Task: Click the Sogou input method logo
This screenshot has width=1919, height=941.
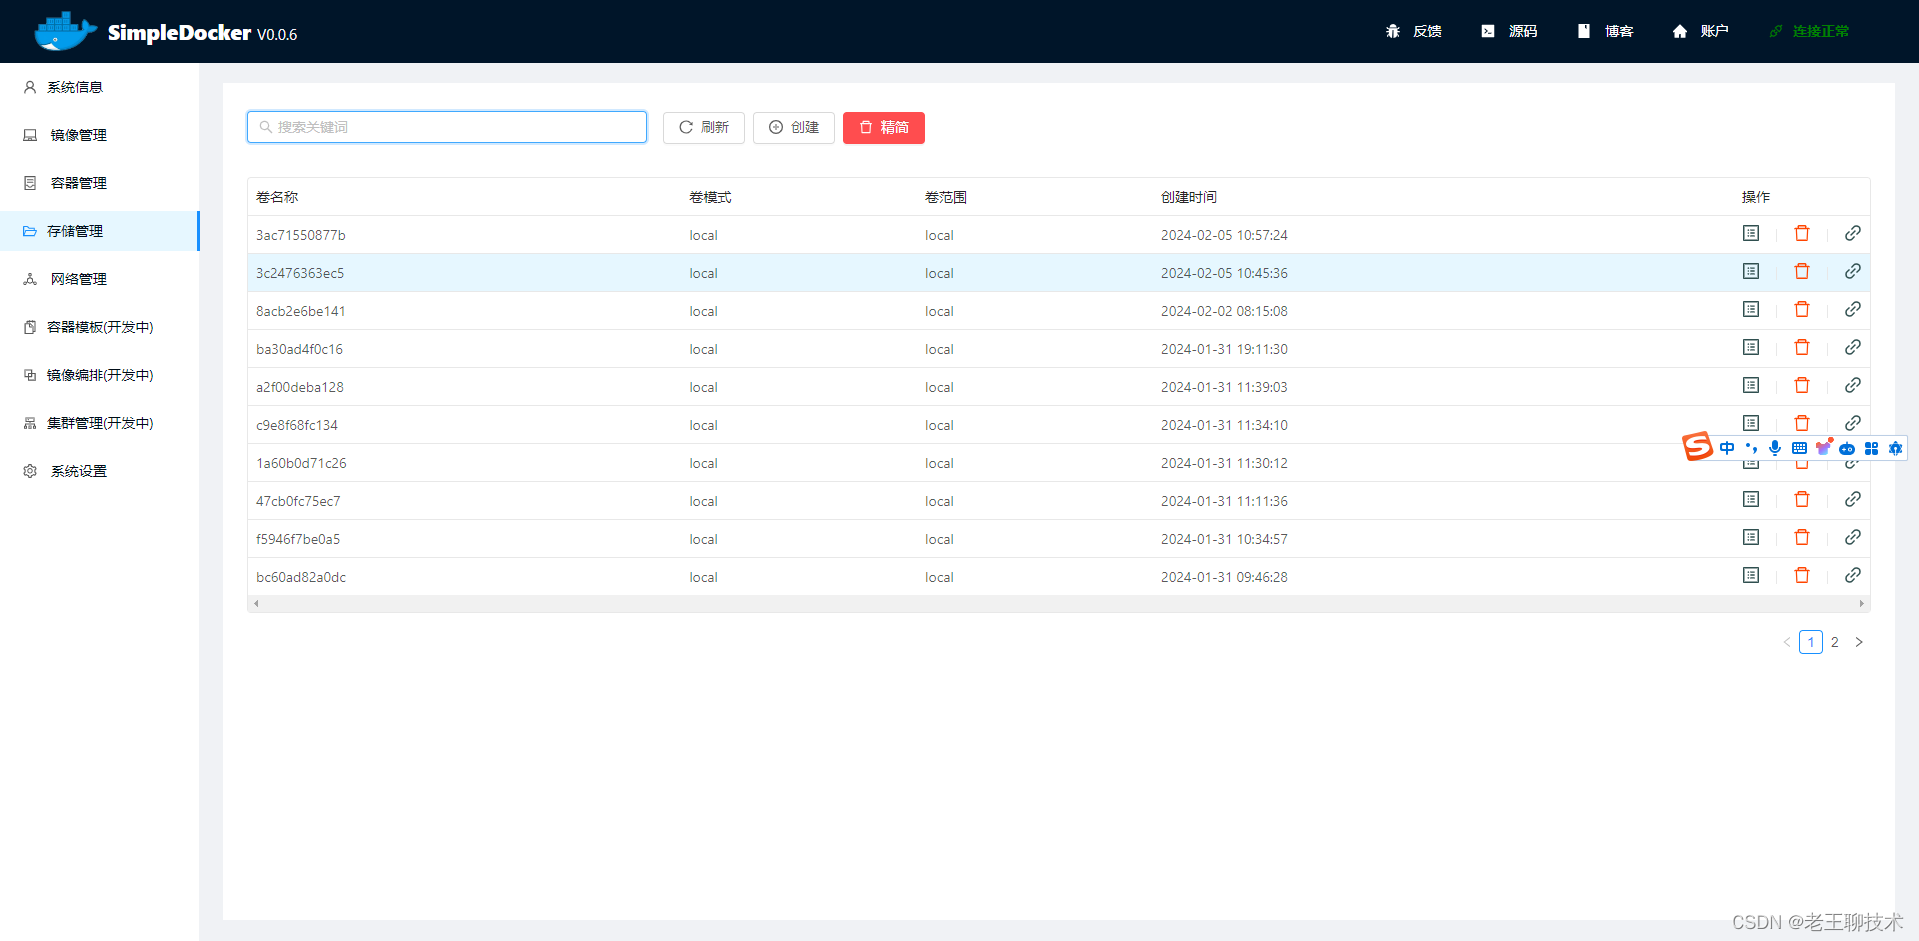Action: pyautogui.click(x=1697, y=447)
